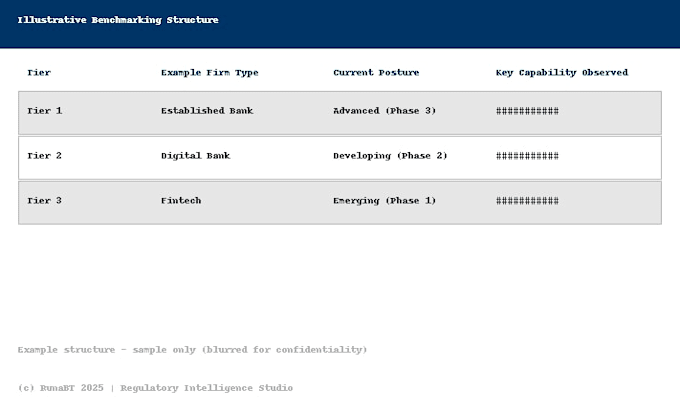
Task: Click the Fintech cell
Action: coord(181,201)
